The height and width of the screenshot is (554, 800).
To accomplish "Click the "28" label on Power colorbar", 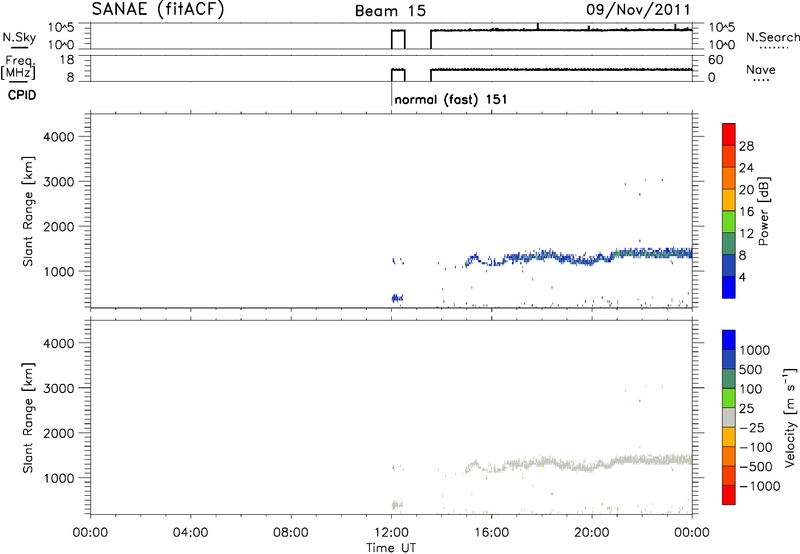I will (x=746, y=146).
